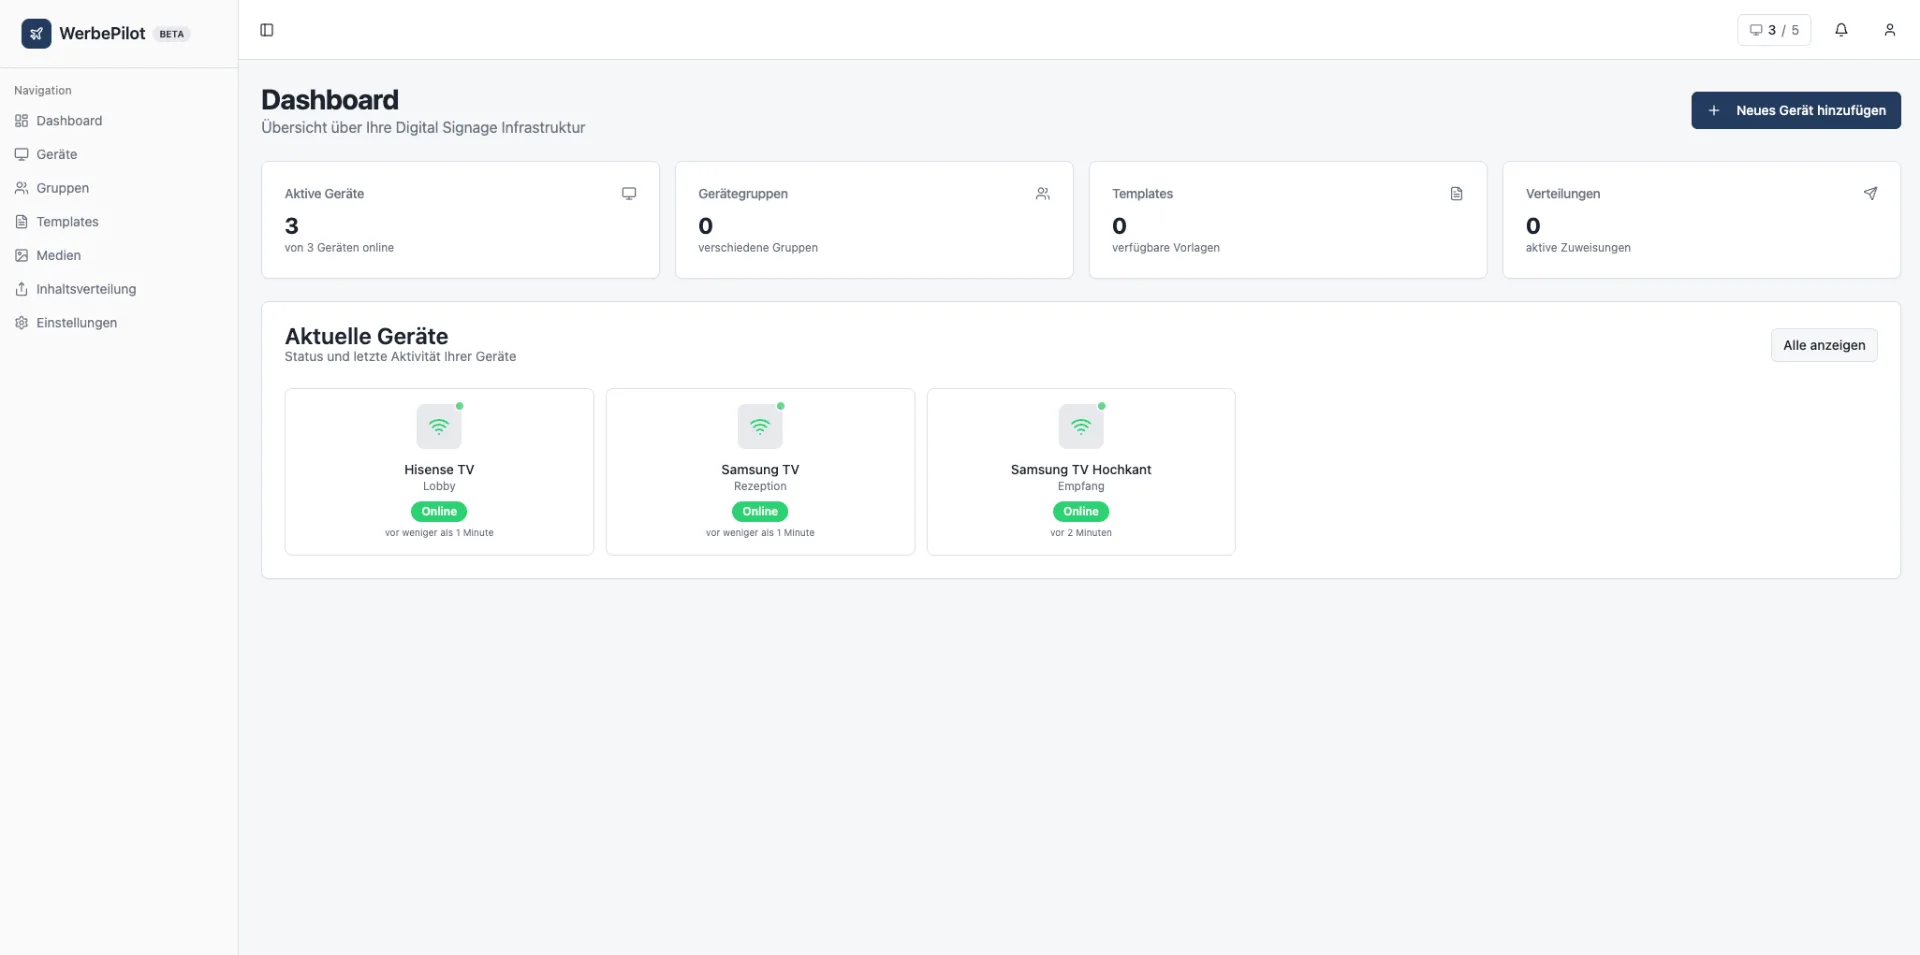
Task: Click the 'Lobby' location label
Action: (439, 486)
